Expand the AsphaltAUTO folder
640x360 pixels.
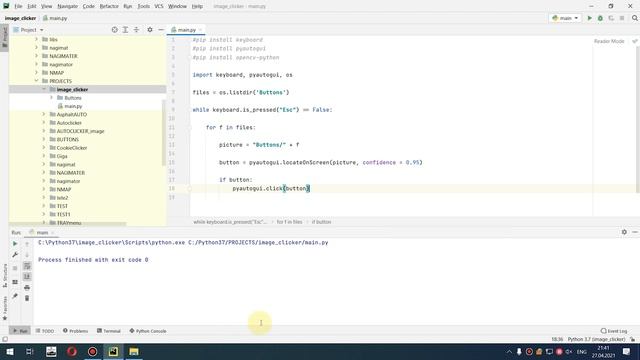(44, 114)
